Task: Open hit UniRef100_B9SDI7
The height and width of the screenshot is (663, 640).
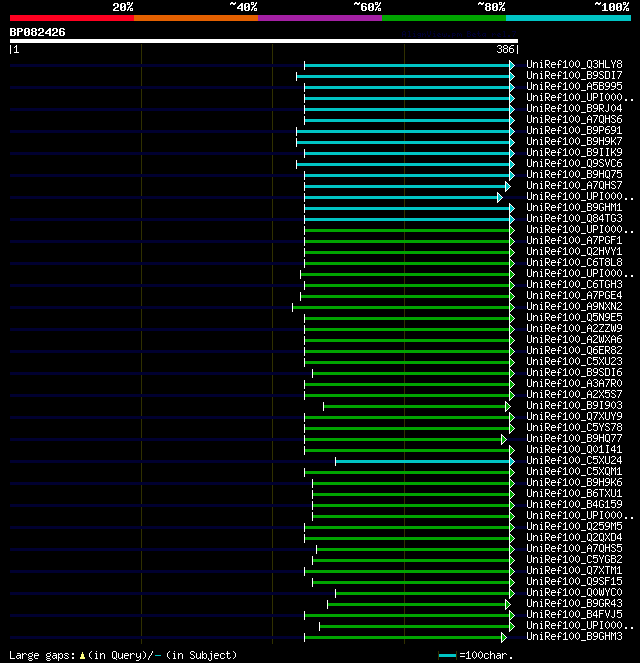Action: coord(574,76)
